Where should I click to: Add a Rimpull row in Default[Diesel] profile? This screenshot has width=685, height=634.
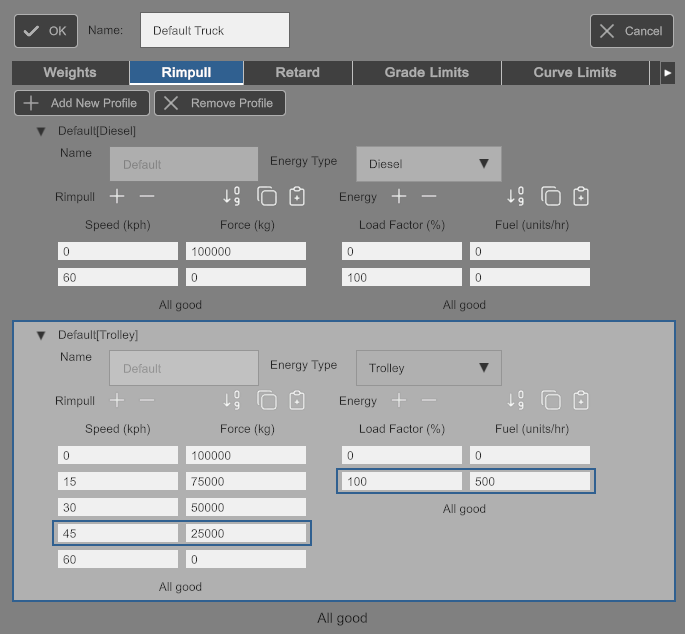point(117,197)
